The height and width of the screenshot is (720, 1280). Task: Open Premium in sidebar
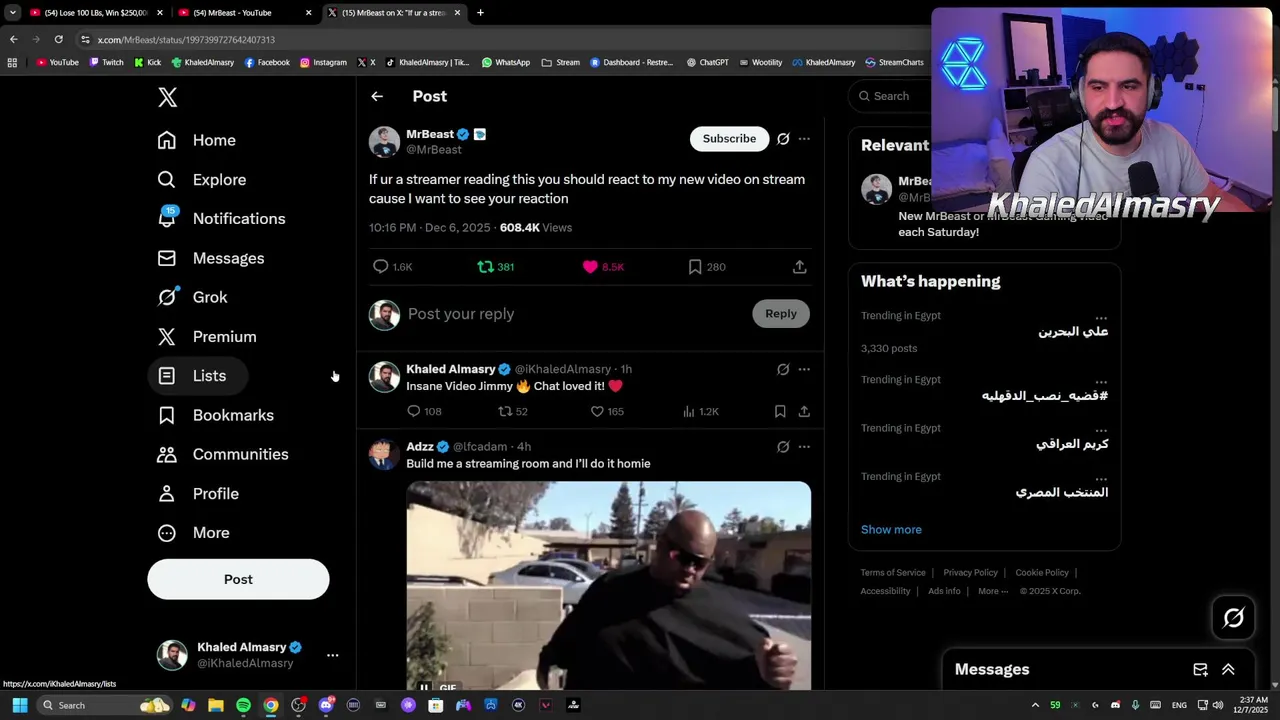click(x=207, y=337)
